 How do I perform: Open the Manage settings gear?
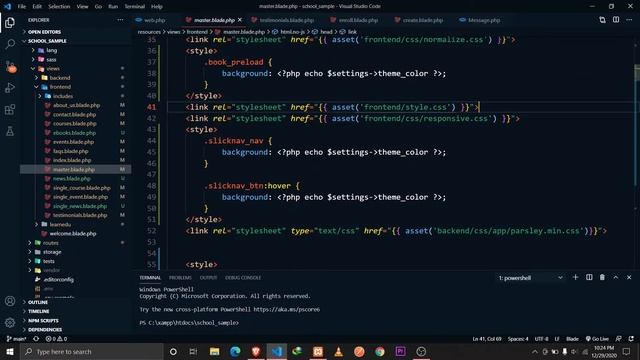pos(10,322)
